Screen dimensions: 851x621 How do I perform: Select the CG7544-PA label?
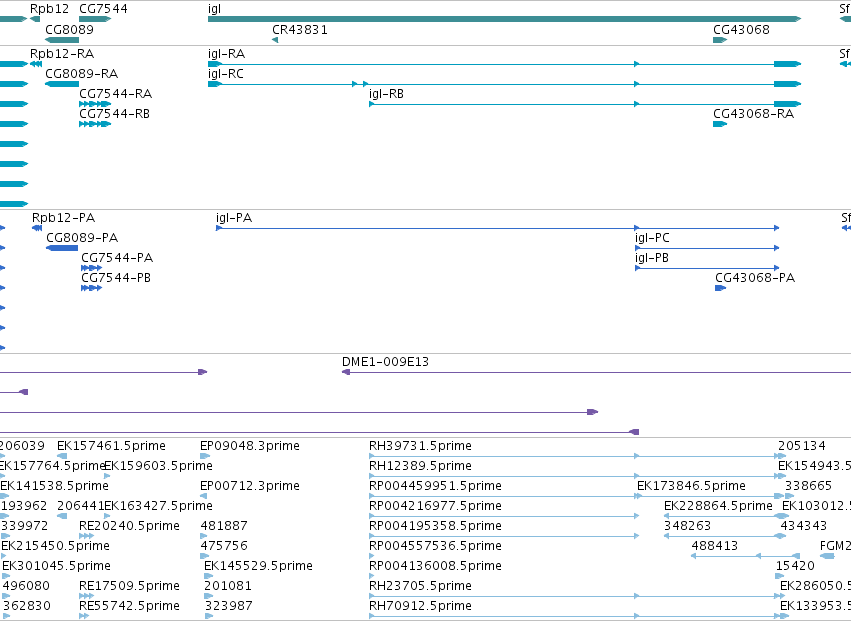click(x=117, y=257)
